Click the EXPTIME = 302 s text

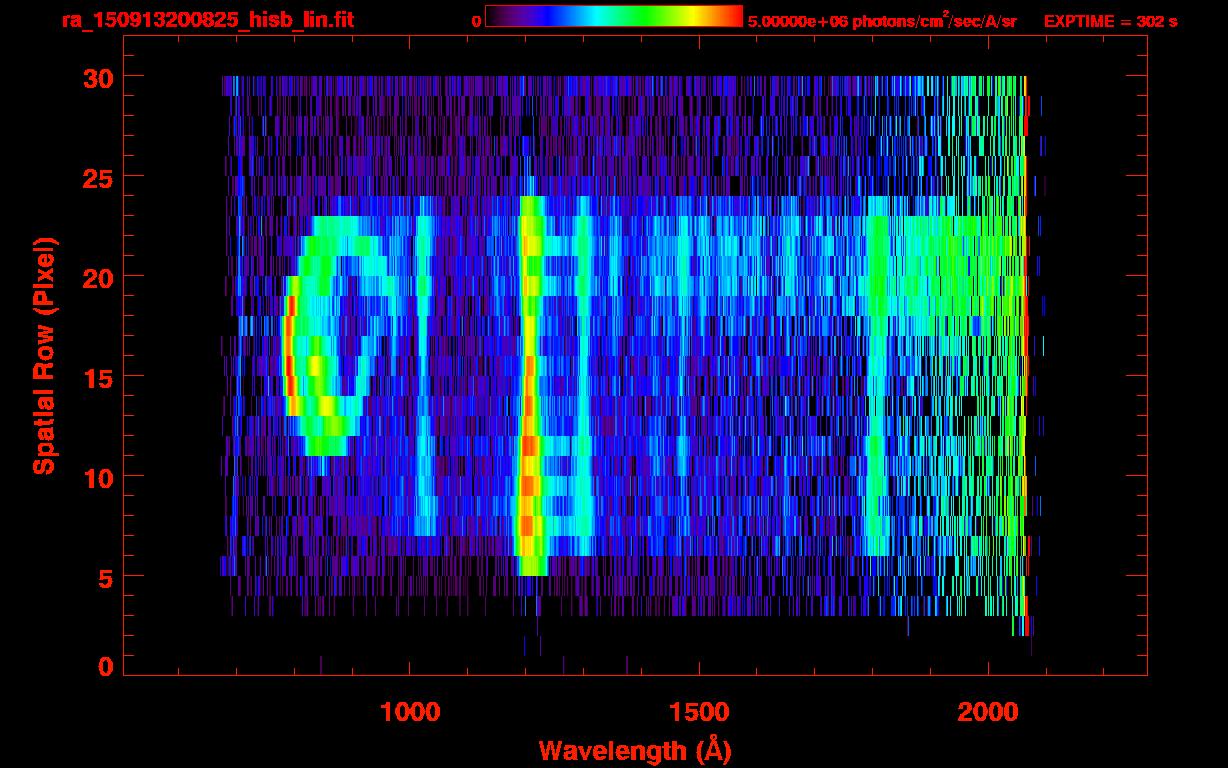tap(1109, 21)
